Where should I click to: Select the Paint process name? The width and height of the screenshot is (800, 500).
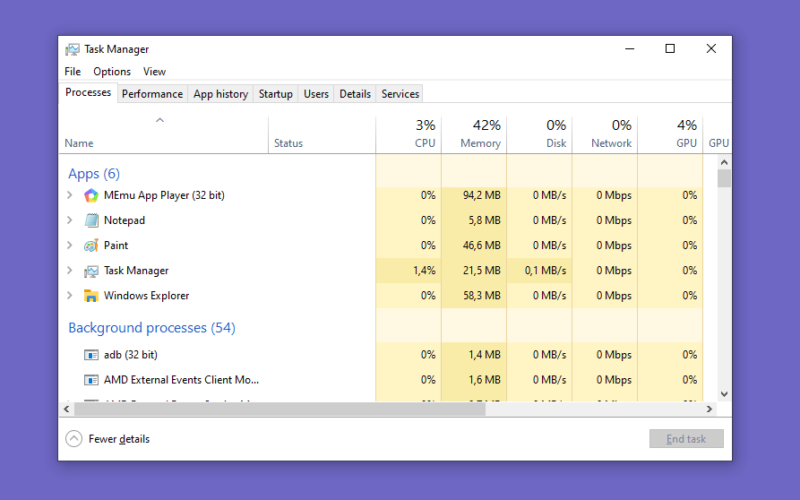click(116, 245)
